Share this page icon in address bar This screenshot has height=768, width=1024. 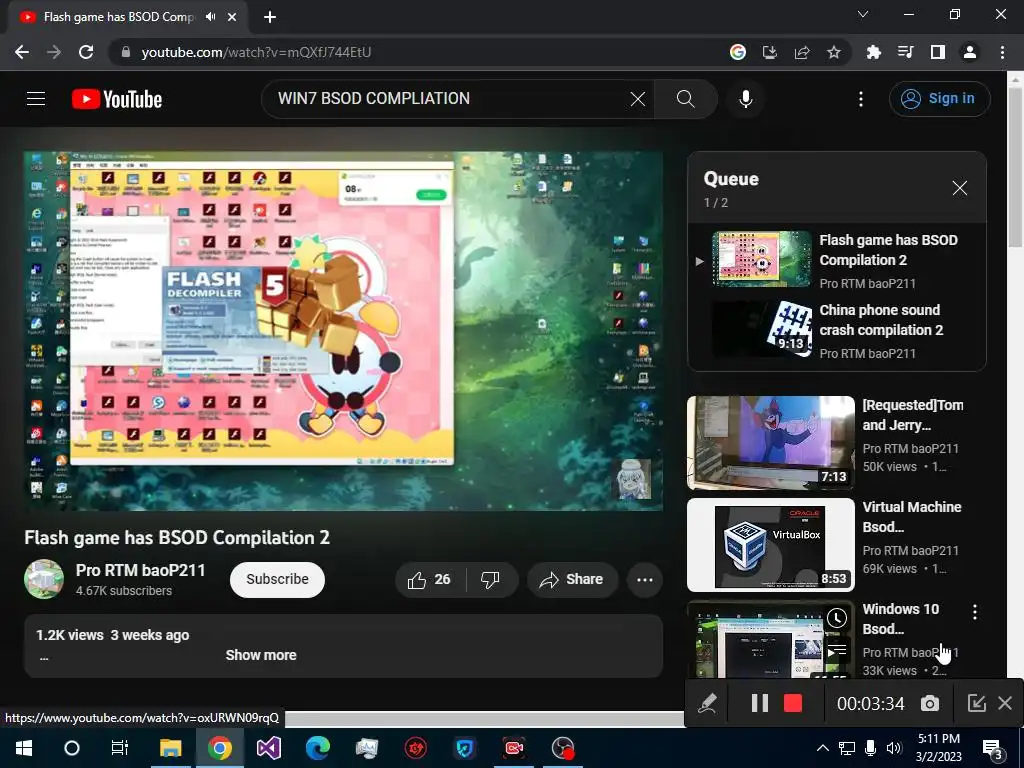point(802,52)
